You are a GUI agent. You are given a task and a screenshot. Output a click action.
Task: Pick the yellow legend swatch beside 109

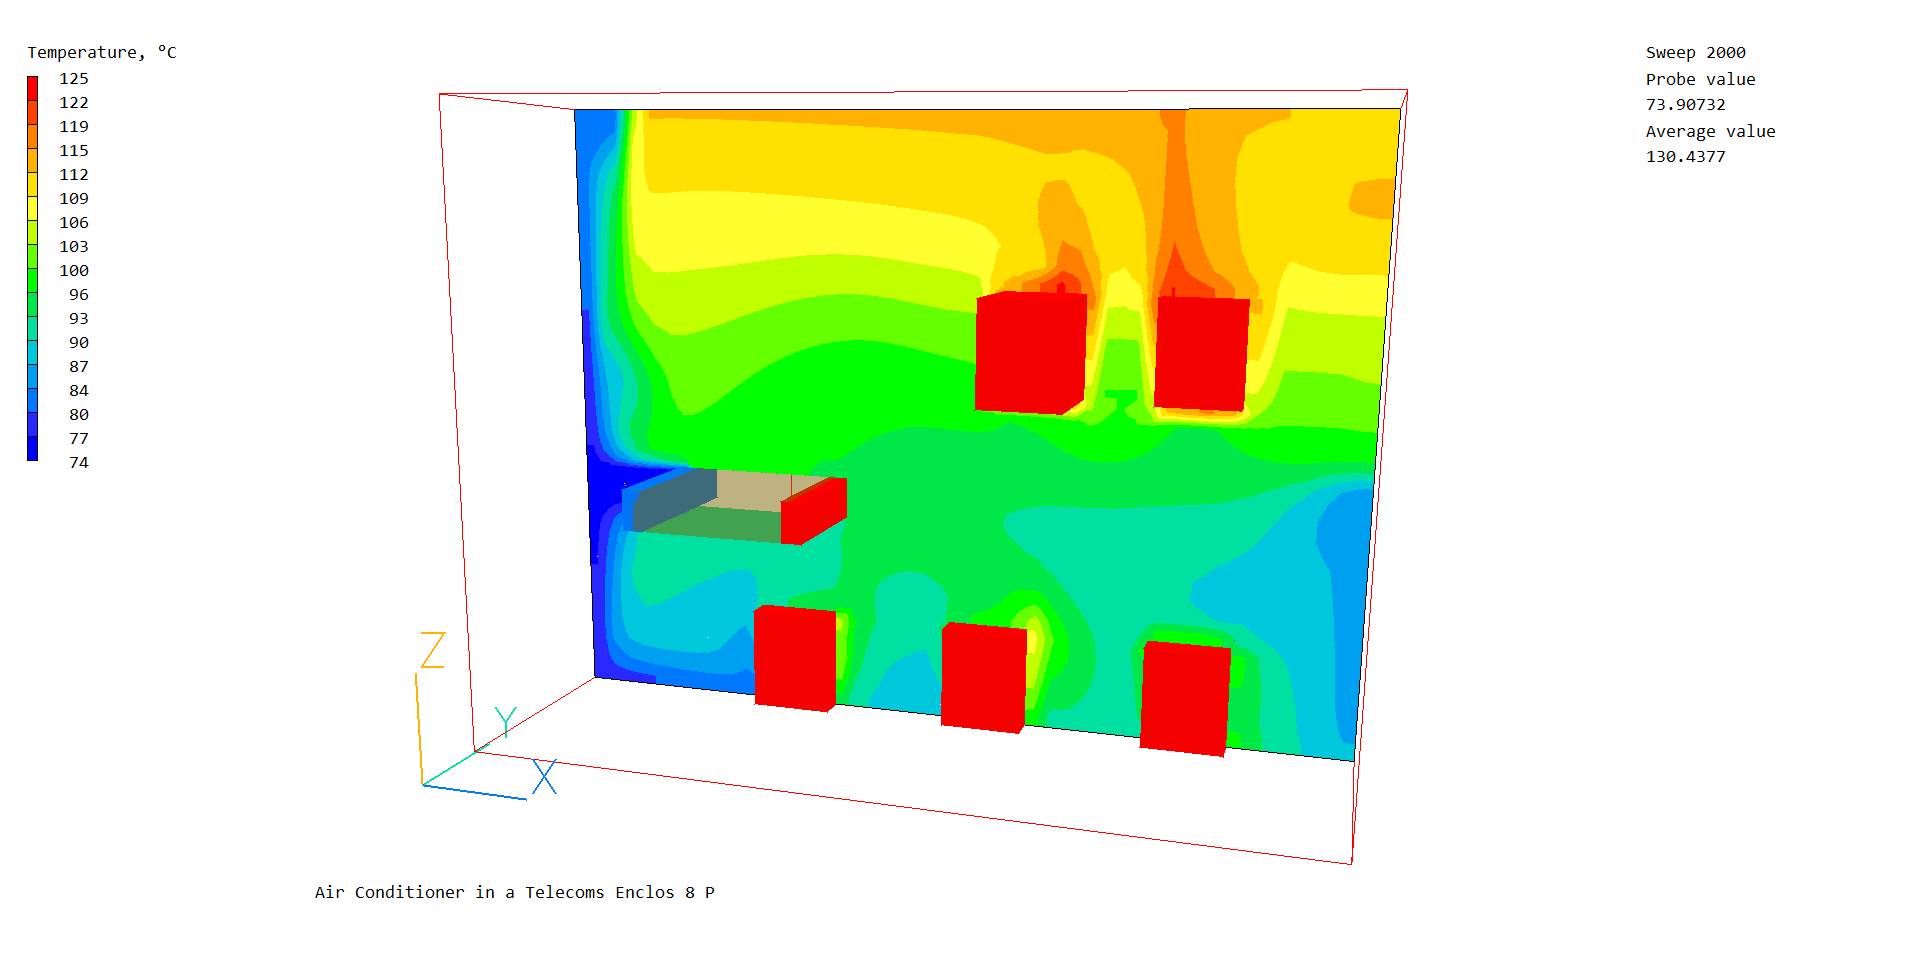point(33,208)
